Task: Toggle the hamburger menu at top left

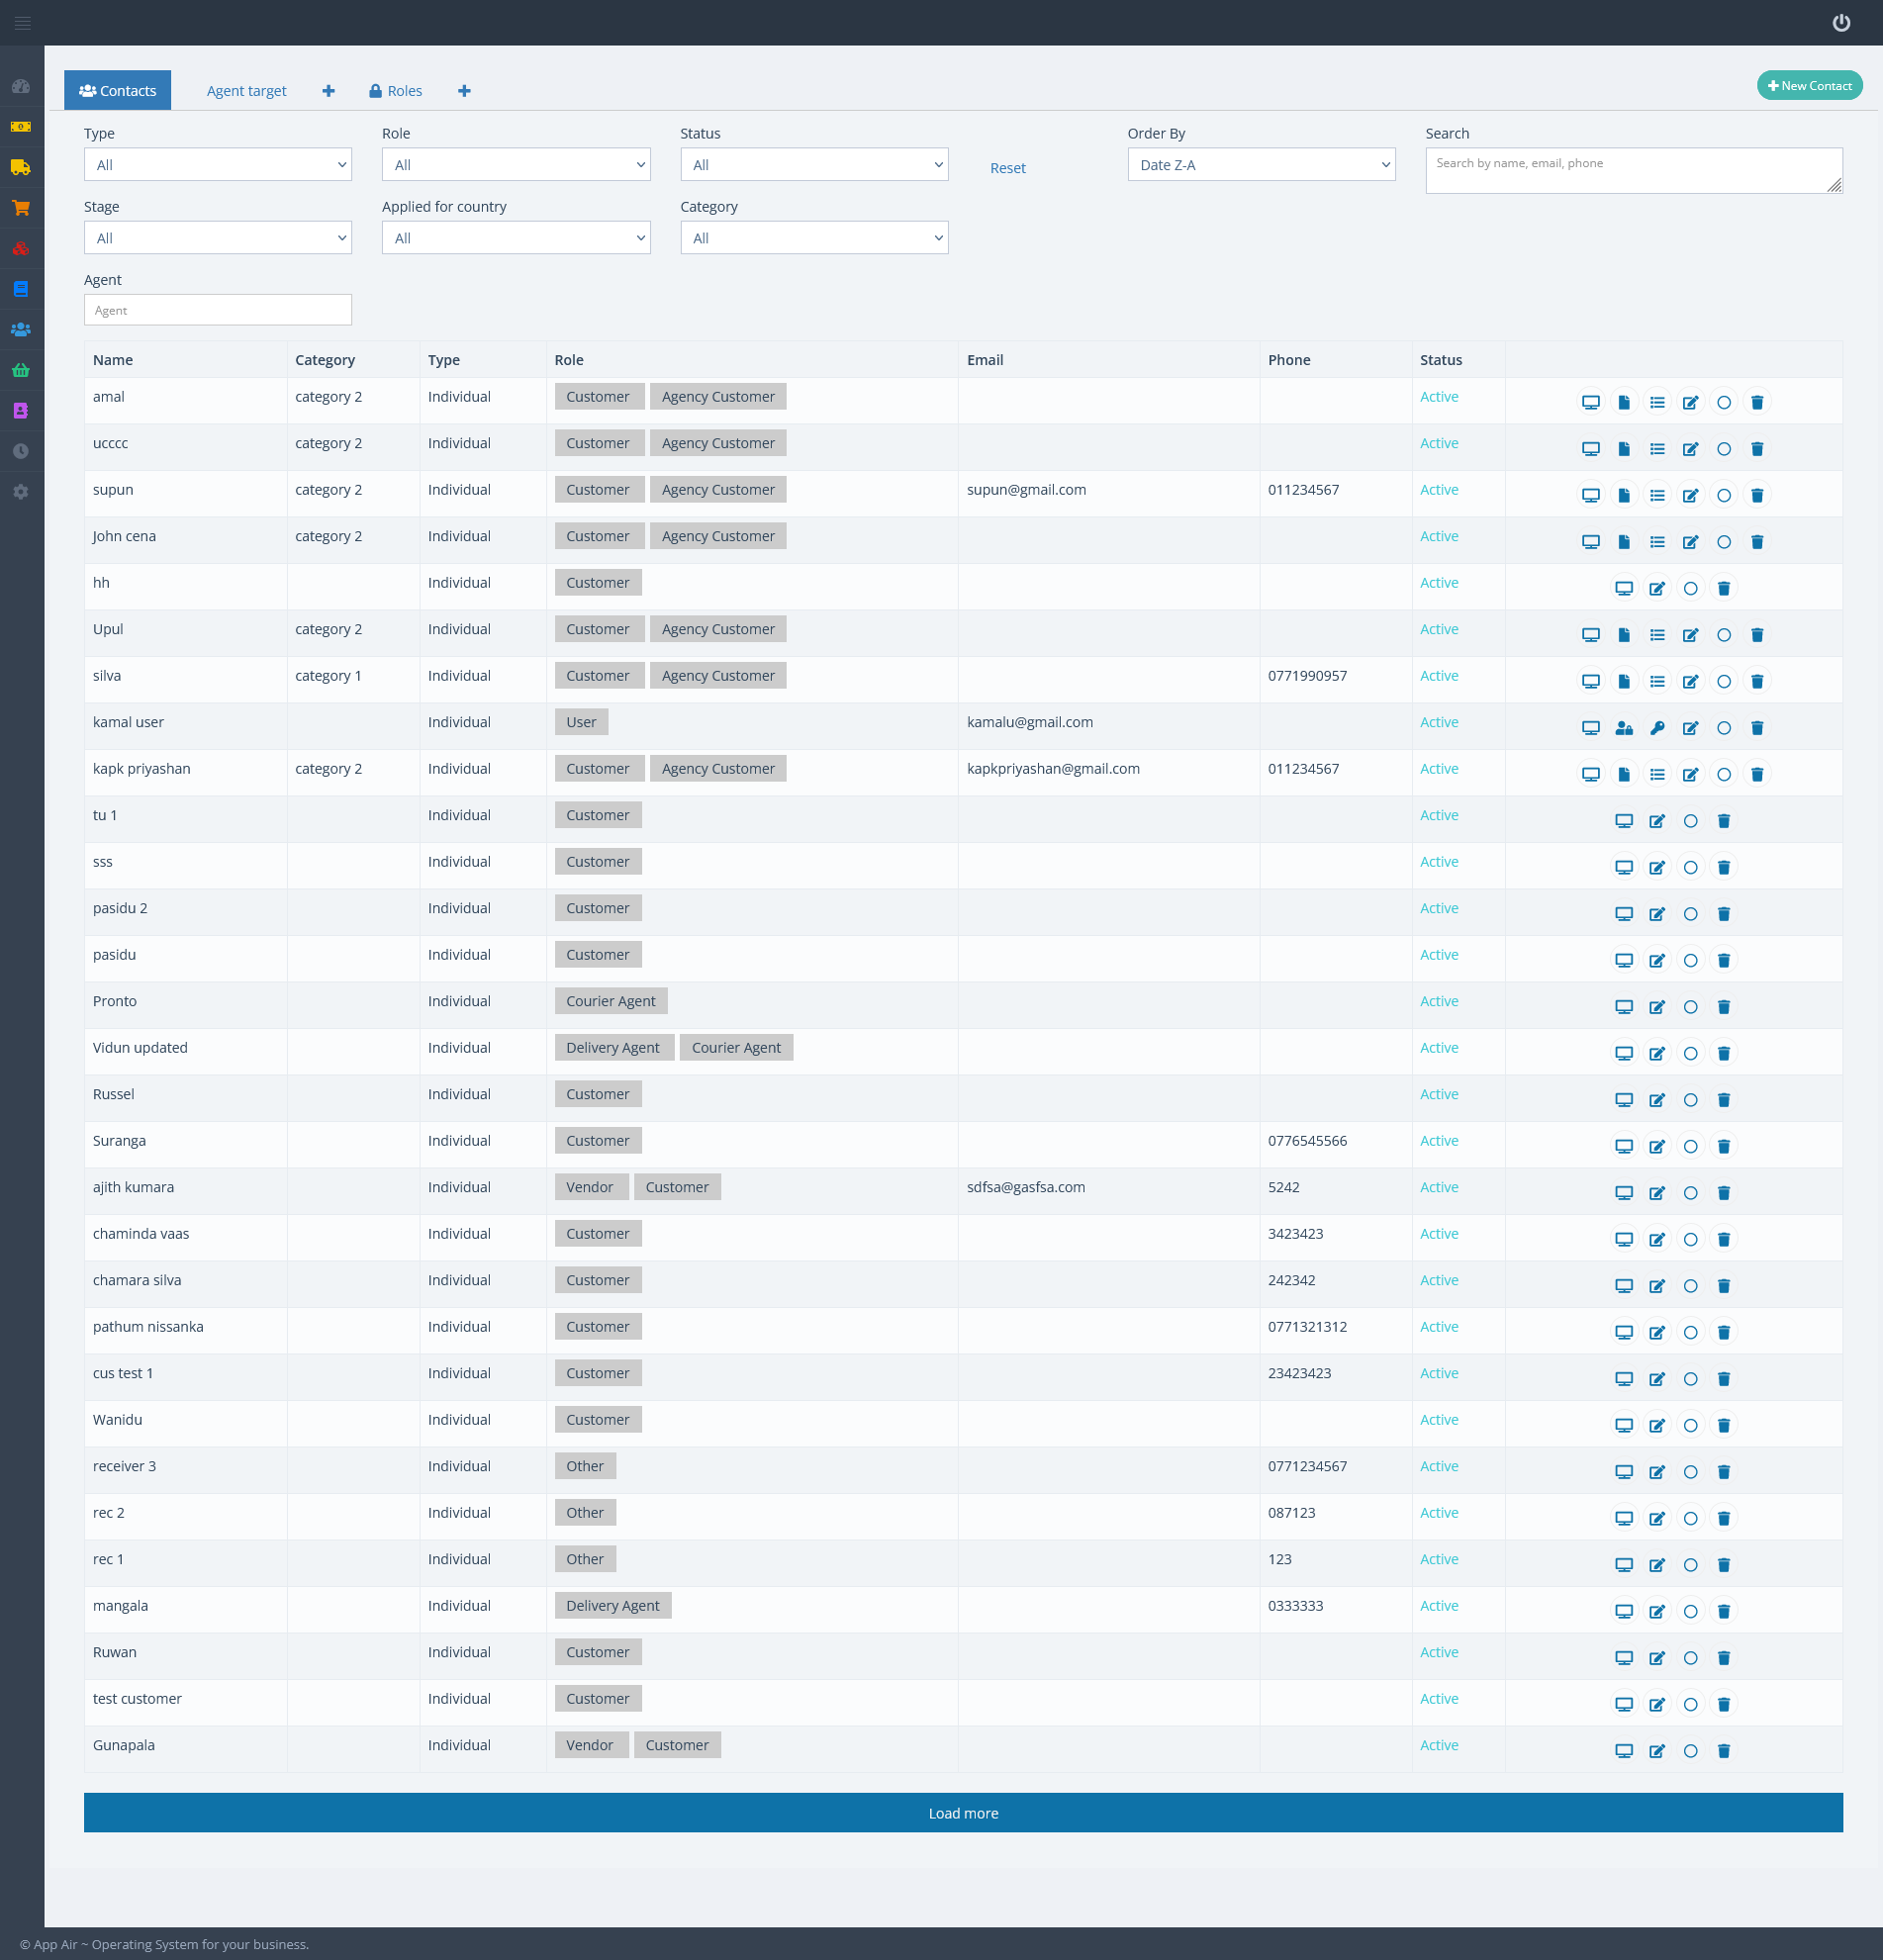Action: (22, 23)
